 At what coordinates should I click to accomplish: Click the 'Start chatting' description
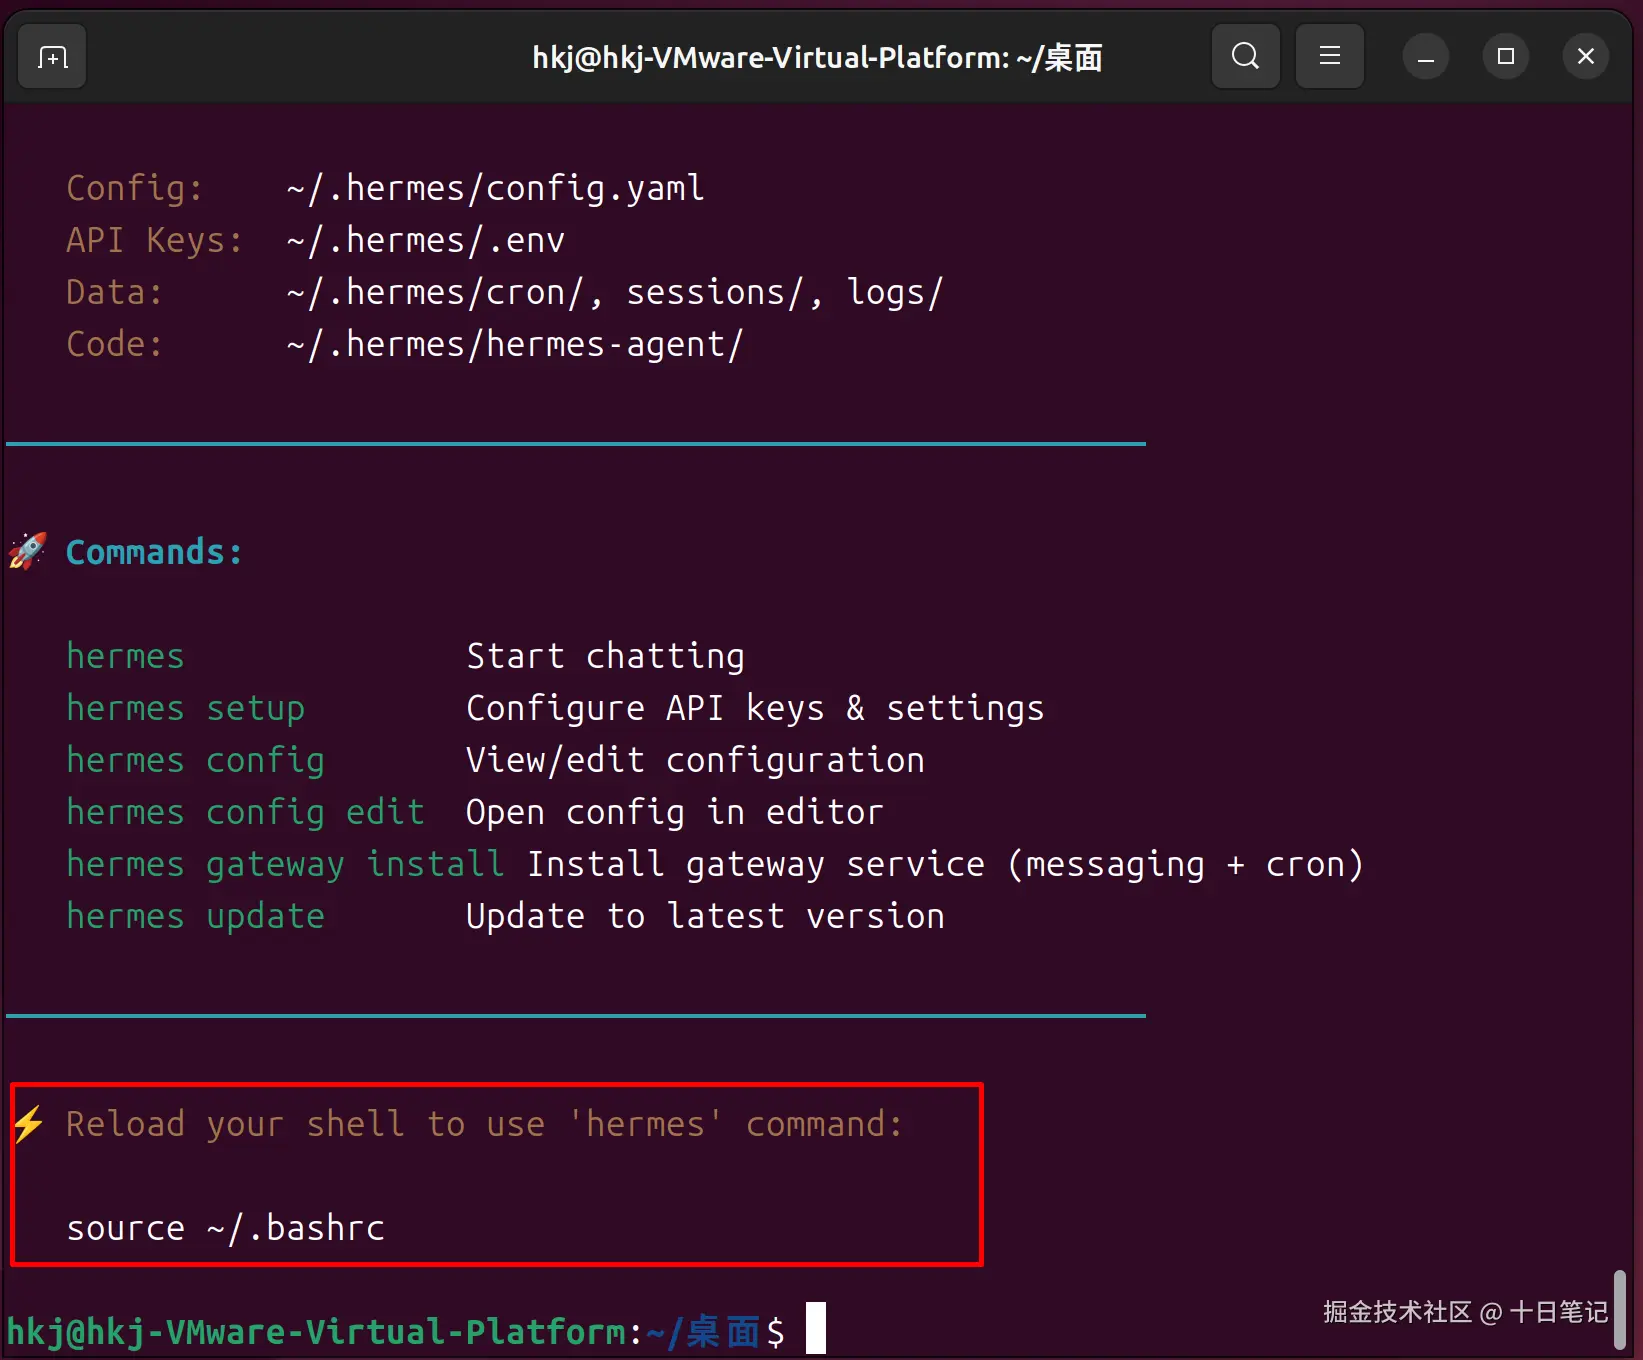[x=606, y=656]
